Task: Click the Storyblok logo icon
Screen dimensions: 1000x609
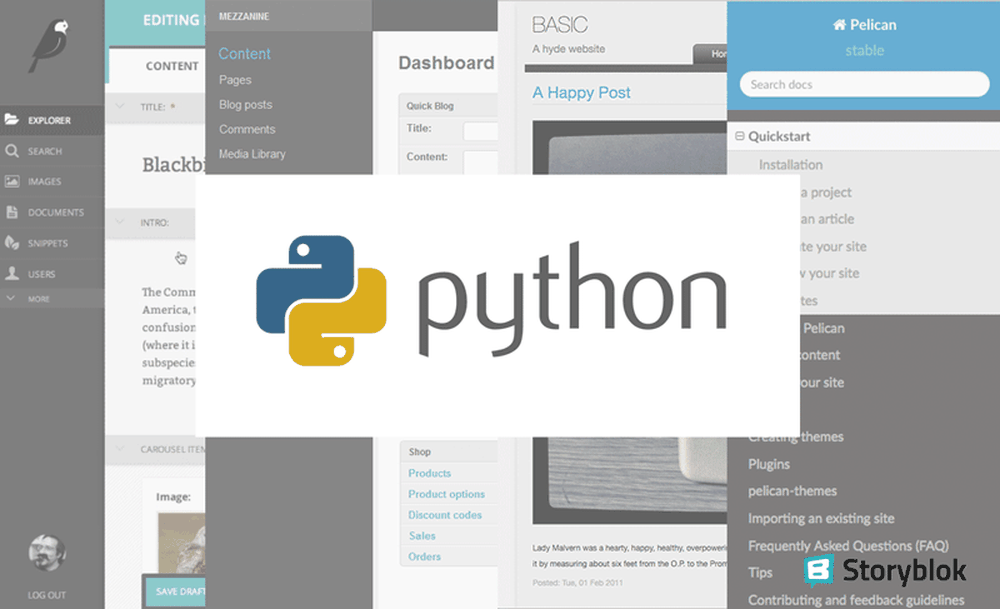Action: click(819, 571)
